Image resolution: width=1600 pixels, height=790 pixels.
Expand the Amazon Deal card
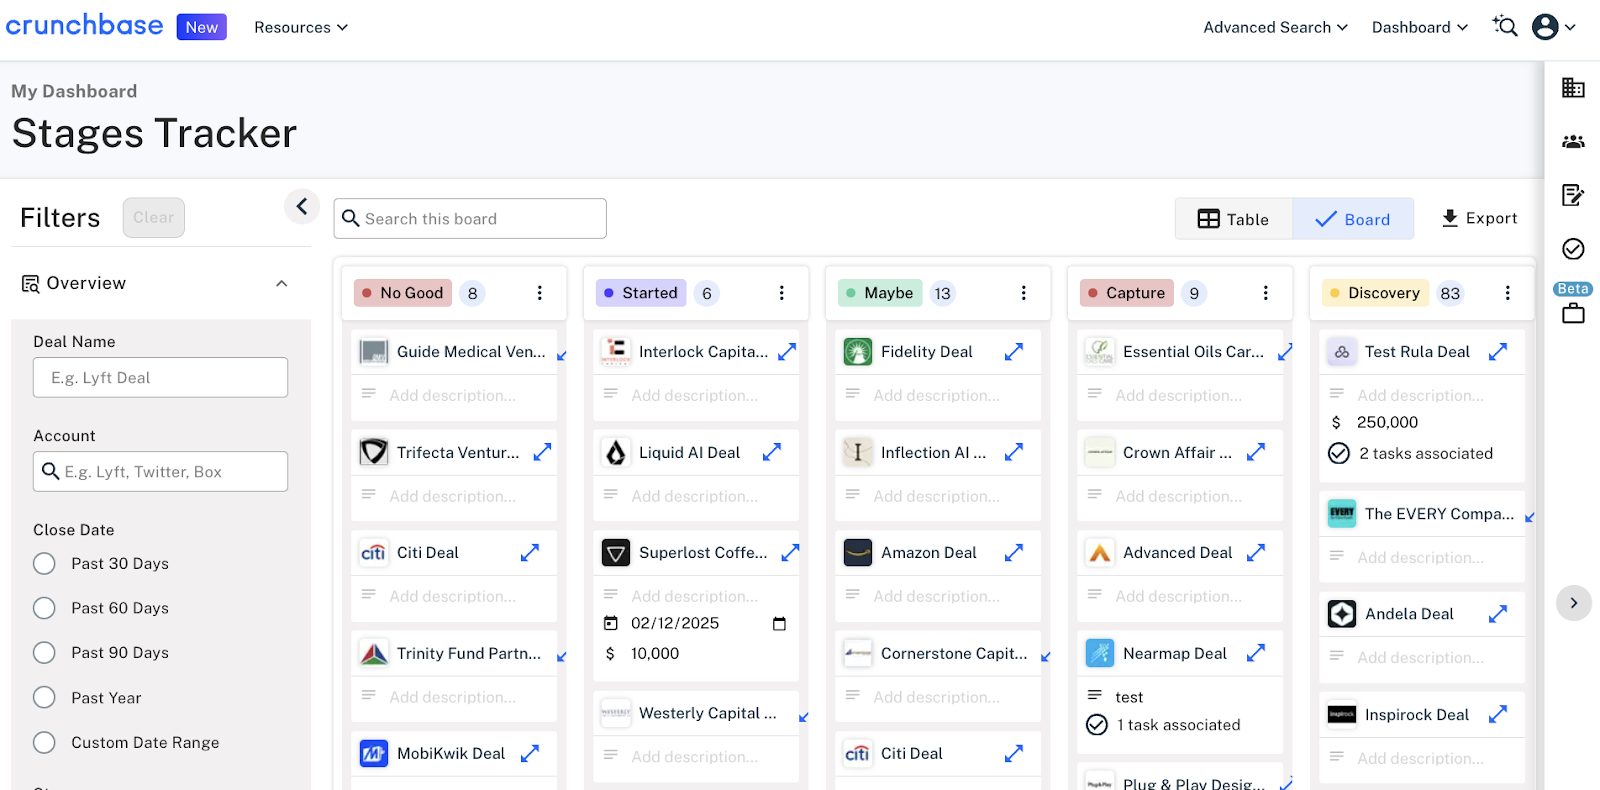pos(1013,553)
